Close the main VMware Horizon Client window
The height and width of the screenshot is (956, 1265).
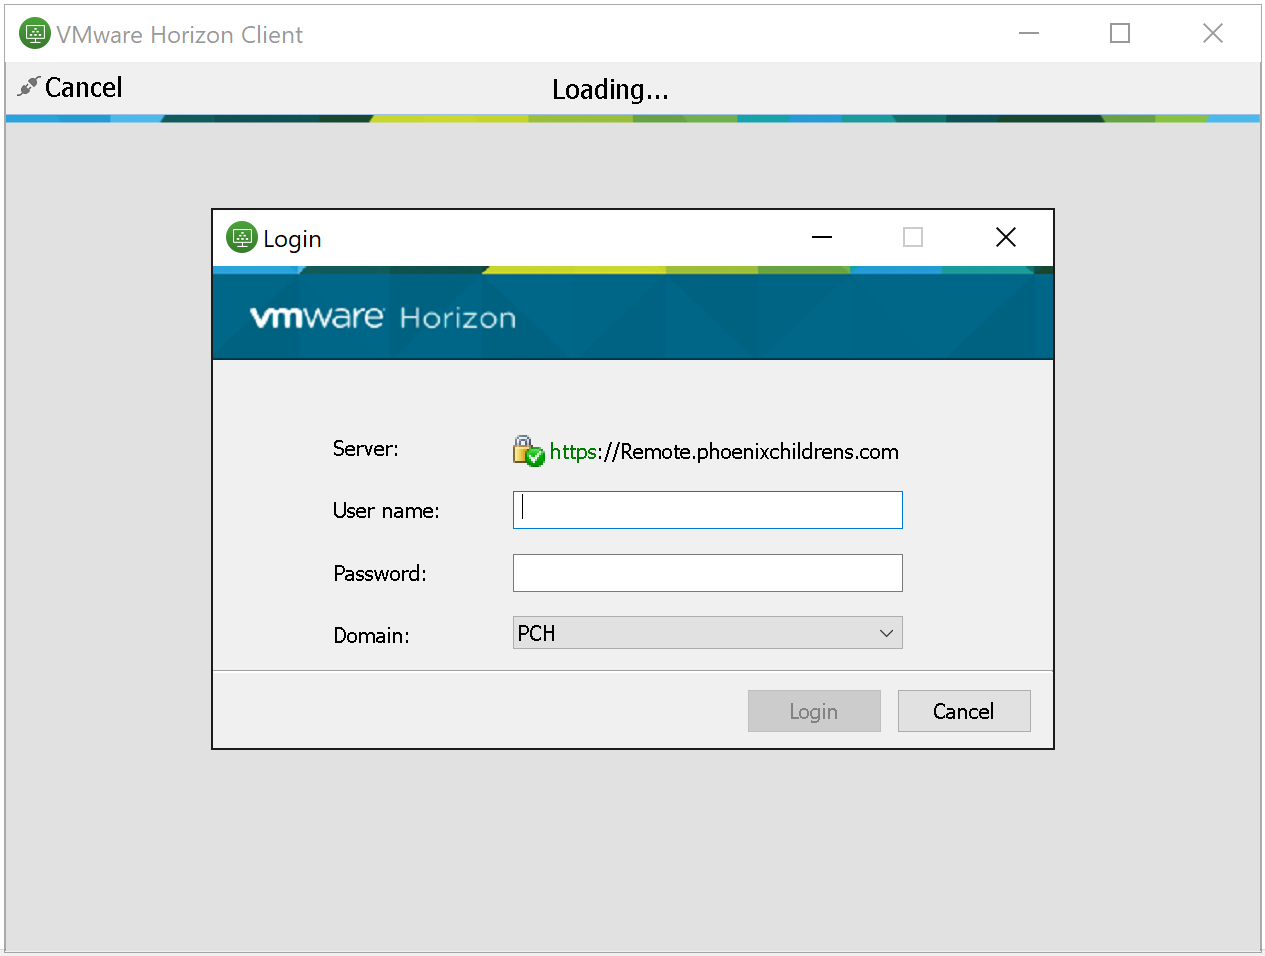1213,34
